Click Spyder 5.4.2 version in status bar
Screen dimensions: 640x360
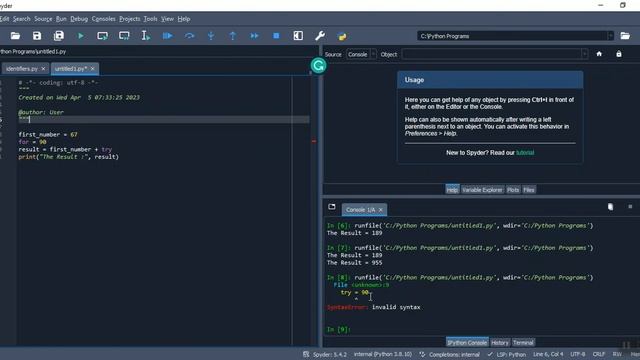tap(325, 354)
